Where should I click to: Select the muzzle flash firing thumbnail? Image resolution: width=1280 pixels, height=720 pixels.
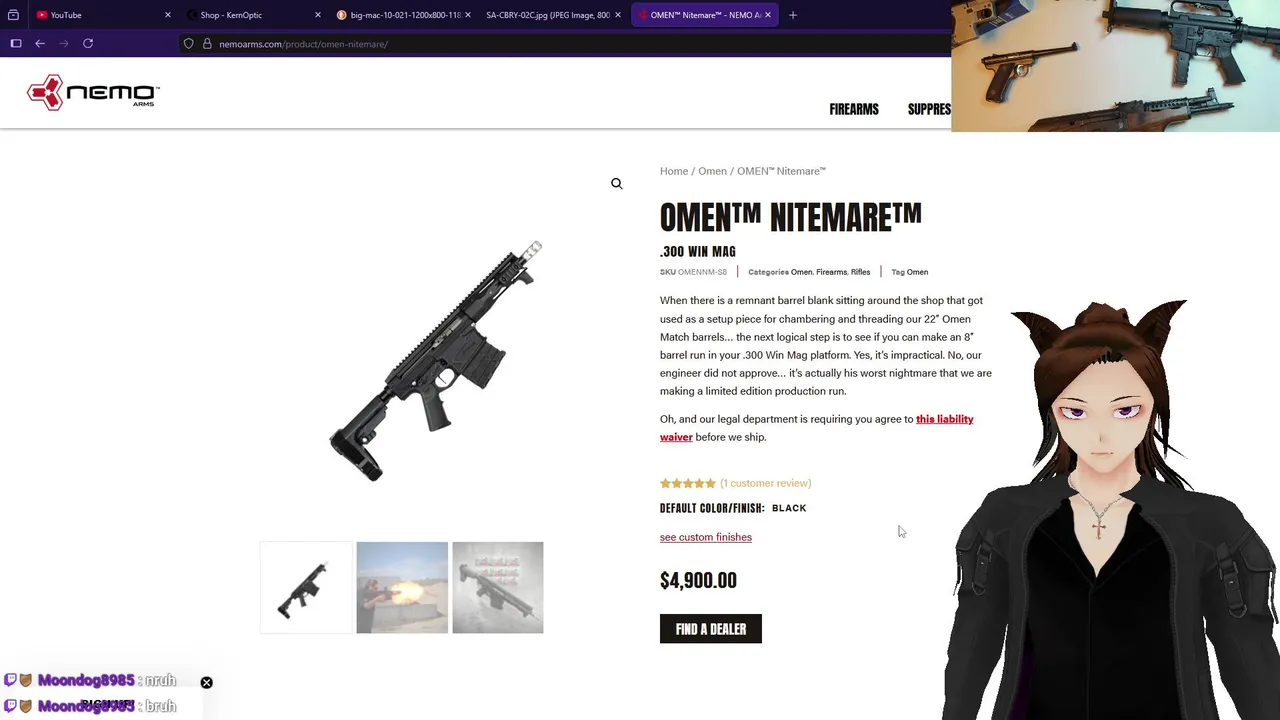coord(402,588)
